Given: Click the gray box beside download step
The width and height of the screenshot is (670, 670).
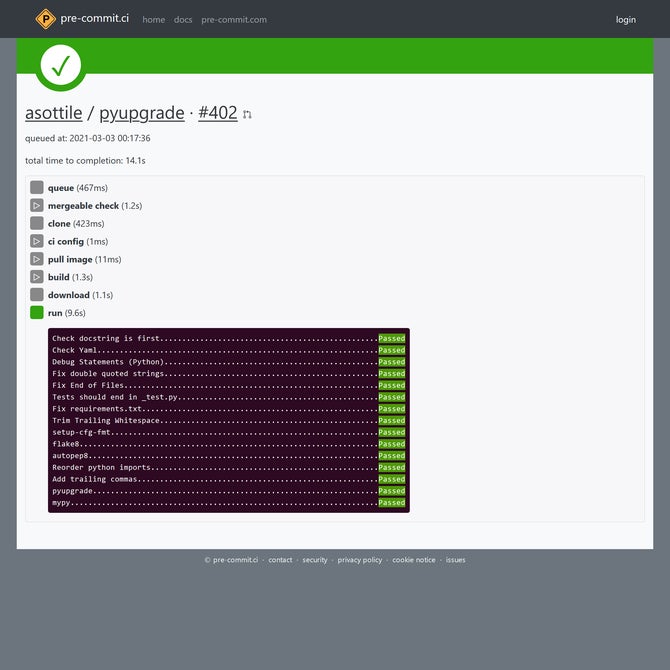Looking at the screenshot, I should pyautogui.click(x=37, y=295).
